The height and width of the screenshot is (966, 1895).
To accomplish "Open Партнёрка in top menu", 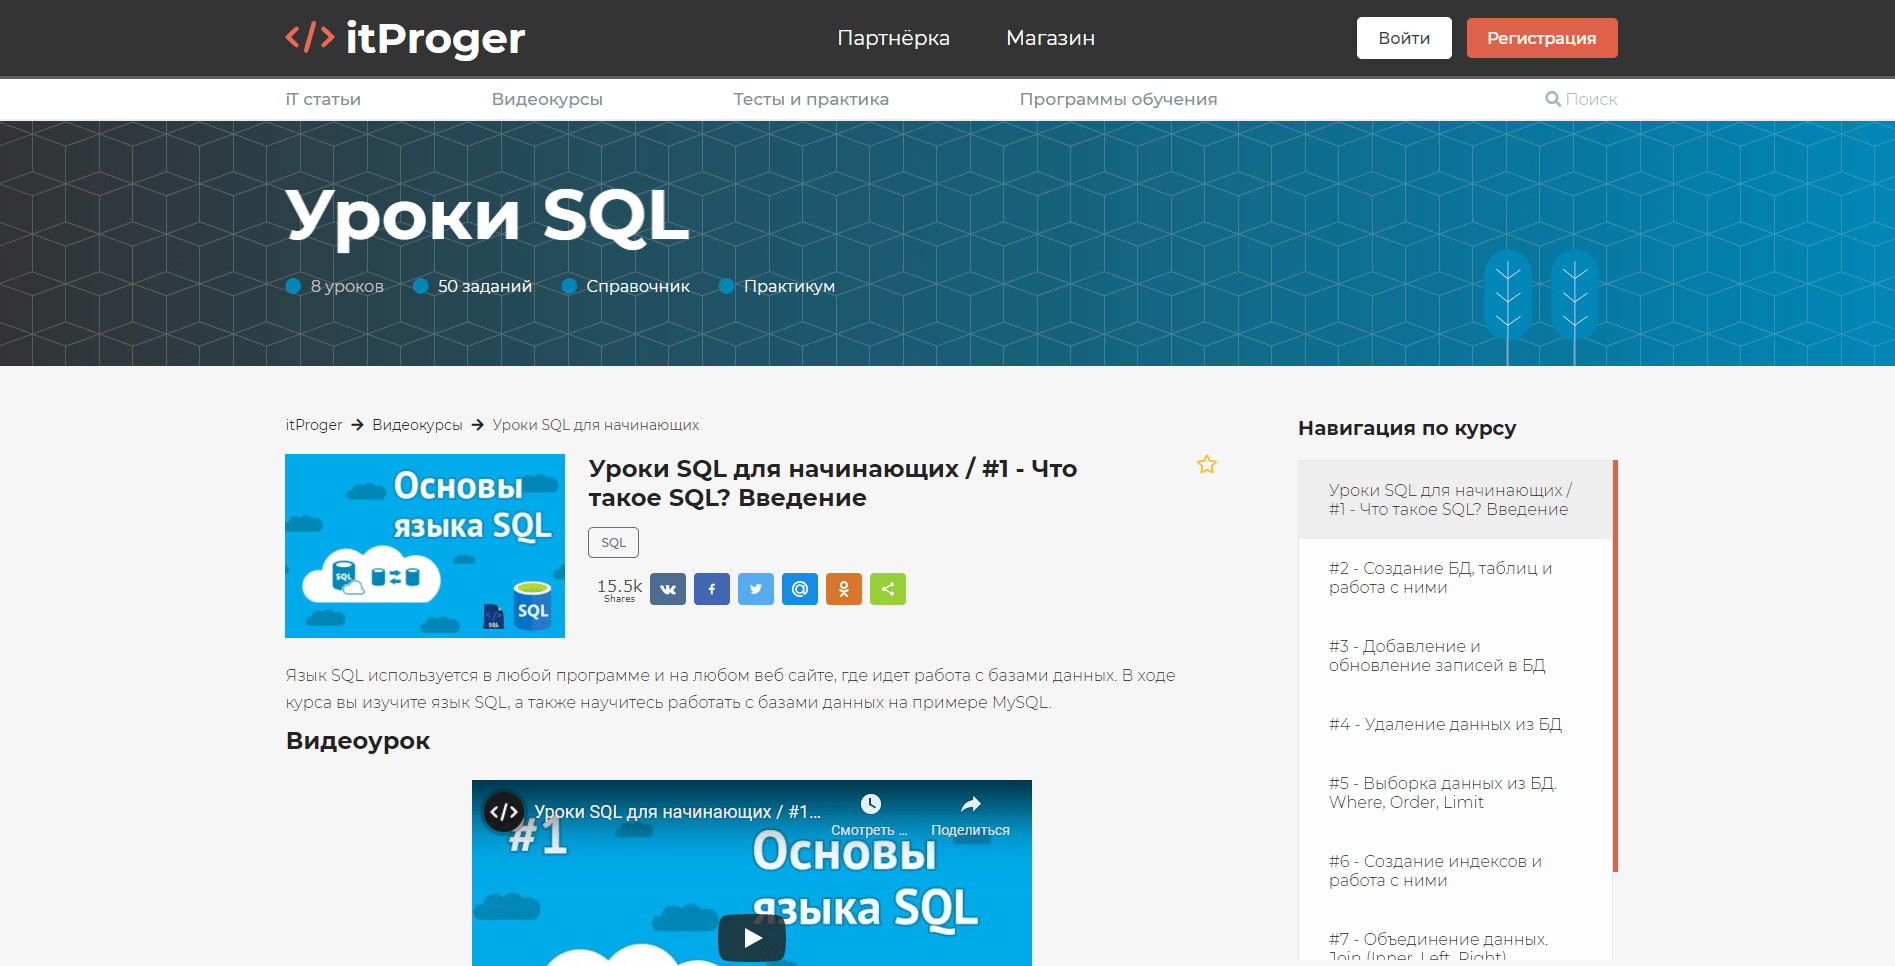I will (893, 38).
